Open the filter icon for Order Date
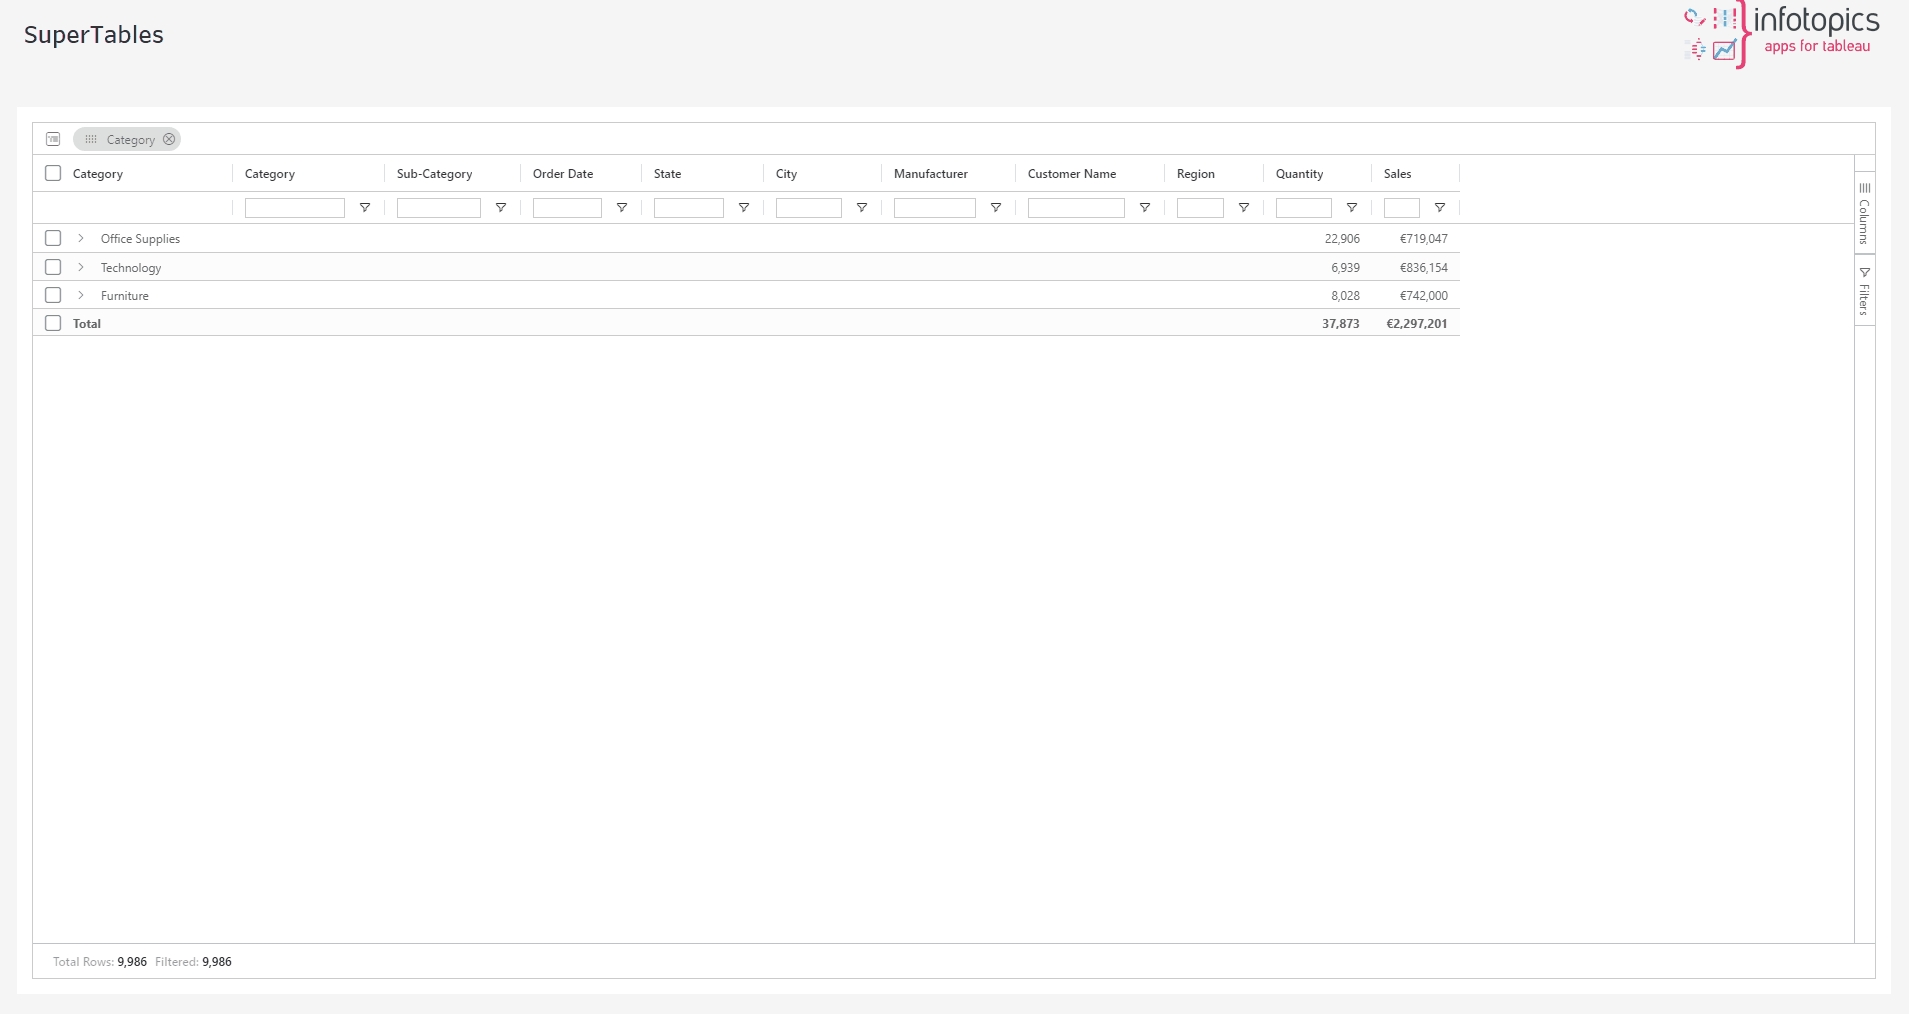Viewport: 1909px width, 1014px height. (x=622, y=208)
